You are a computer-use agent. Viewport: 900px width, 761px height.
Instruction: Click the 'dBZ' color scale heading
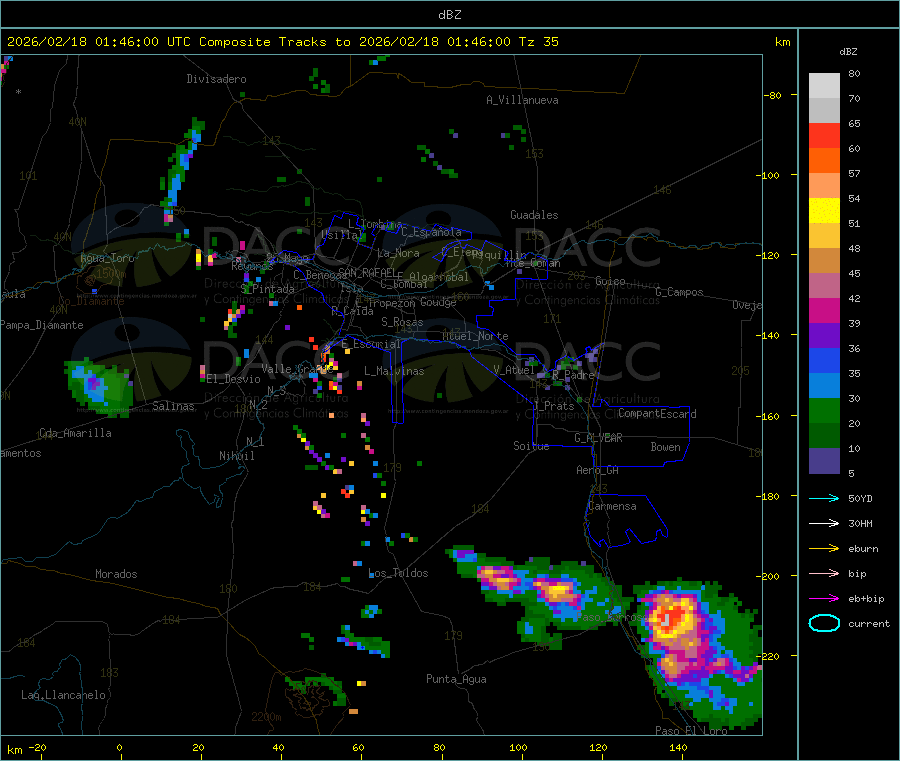tap(848, 52)
